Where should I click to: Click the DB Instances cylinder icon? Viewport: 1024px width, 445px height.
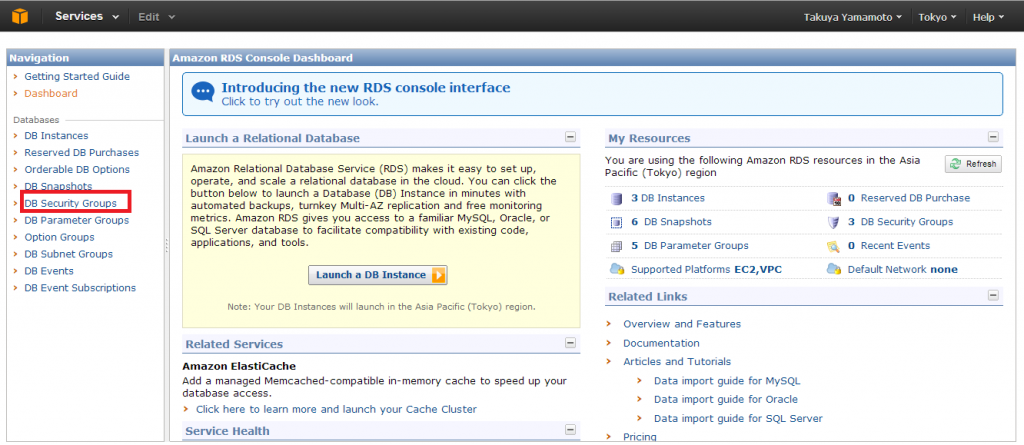click(x=616, y=198)
